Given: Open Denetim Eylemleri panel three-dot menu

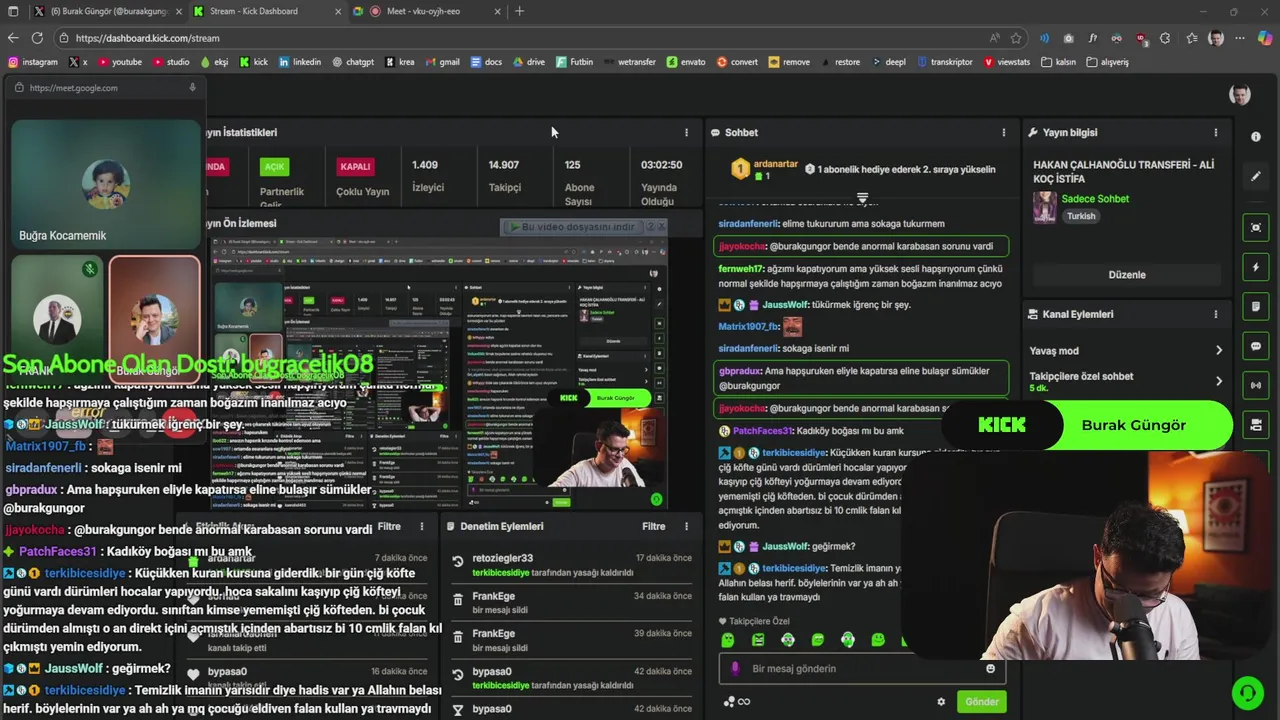Looking at the screenshot, I should click(x=686, y=526).
